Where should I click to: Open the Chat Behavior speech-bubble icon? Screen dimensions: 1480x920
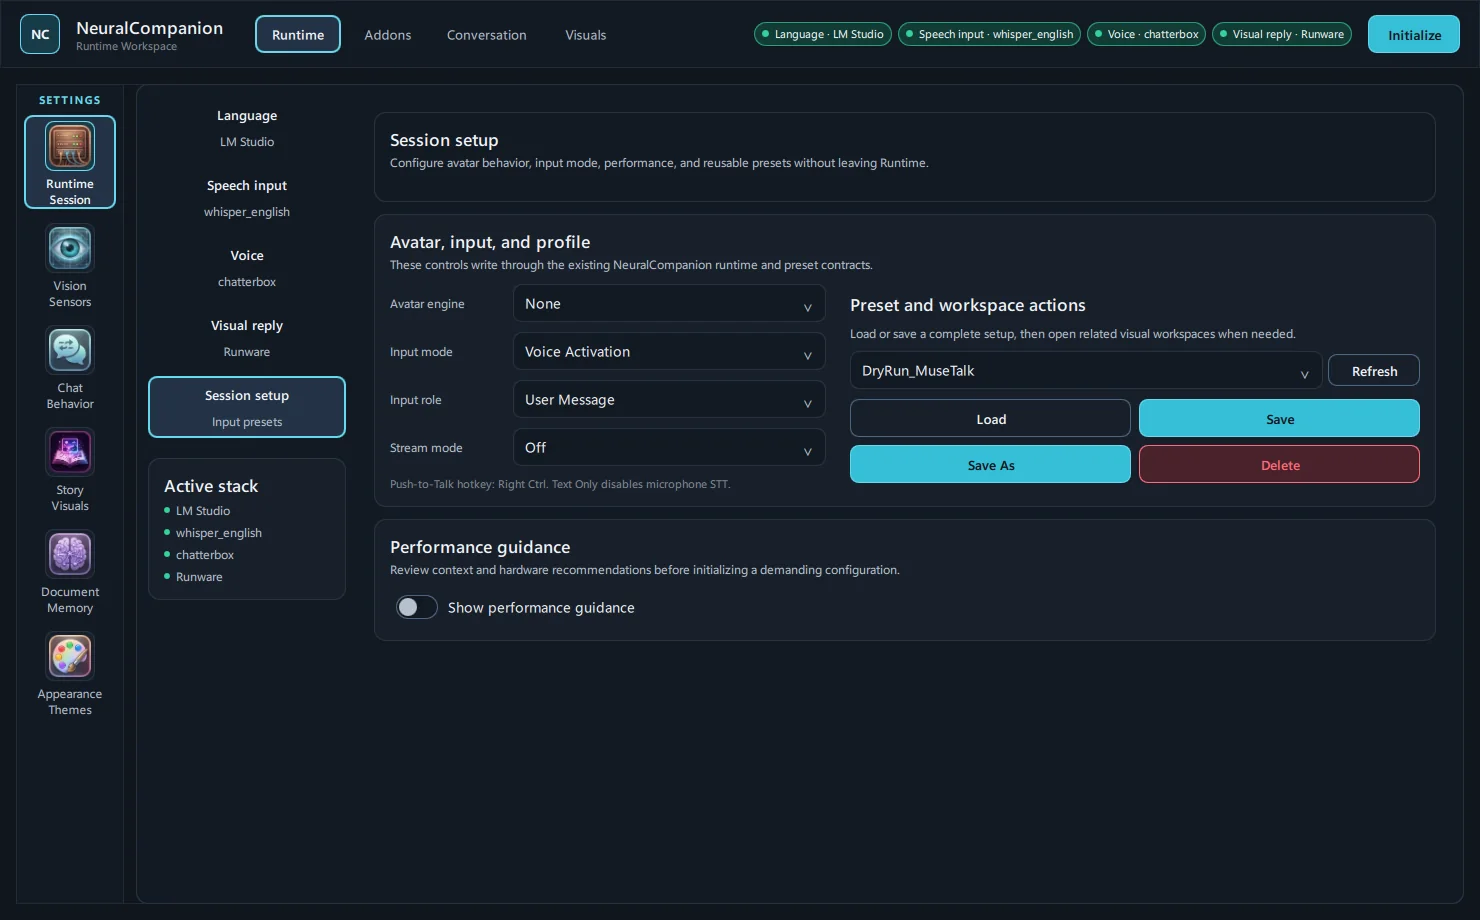click(70, 350)
